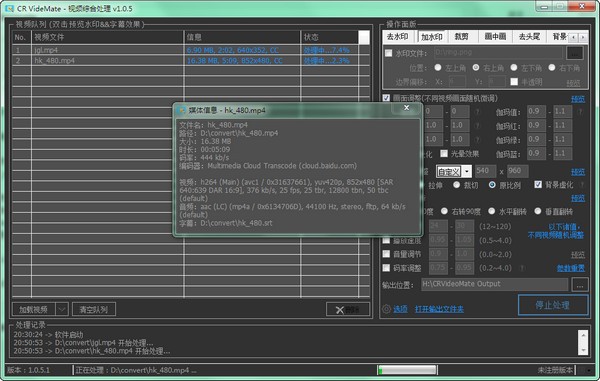600x381 pixels.
Task: Browse for watermark file with ... button
Action: click(x=575, y=53)
